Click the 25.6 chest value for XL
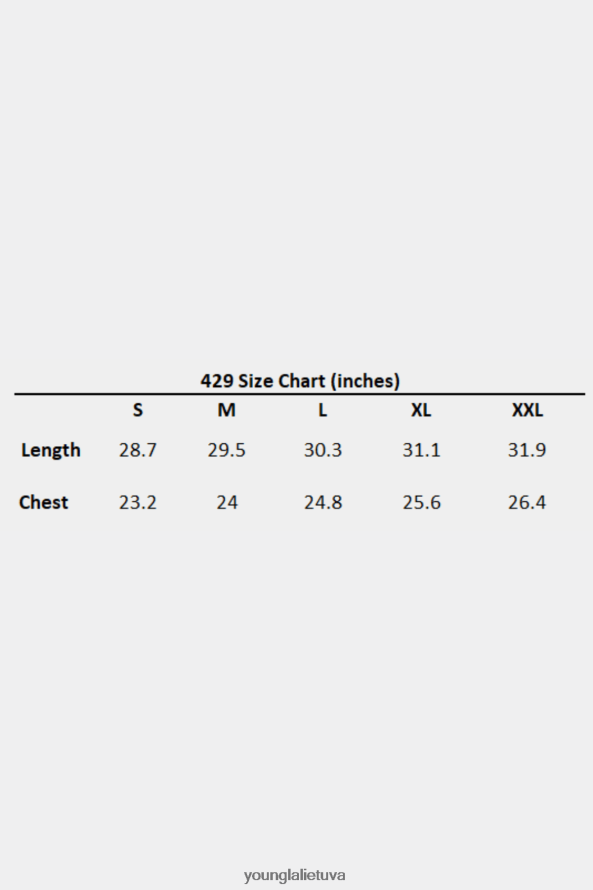This screenshot has height=890, width=593. 422,502
